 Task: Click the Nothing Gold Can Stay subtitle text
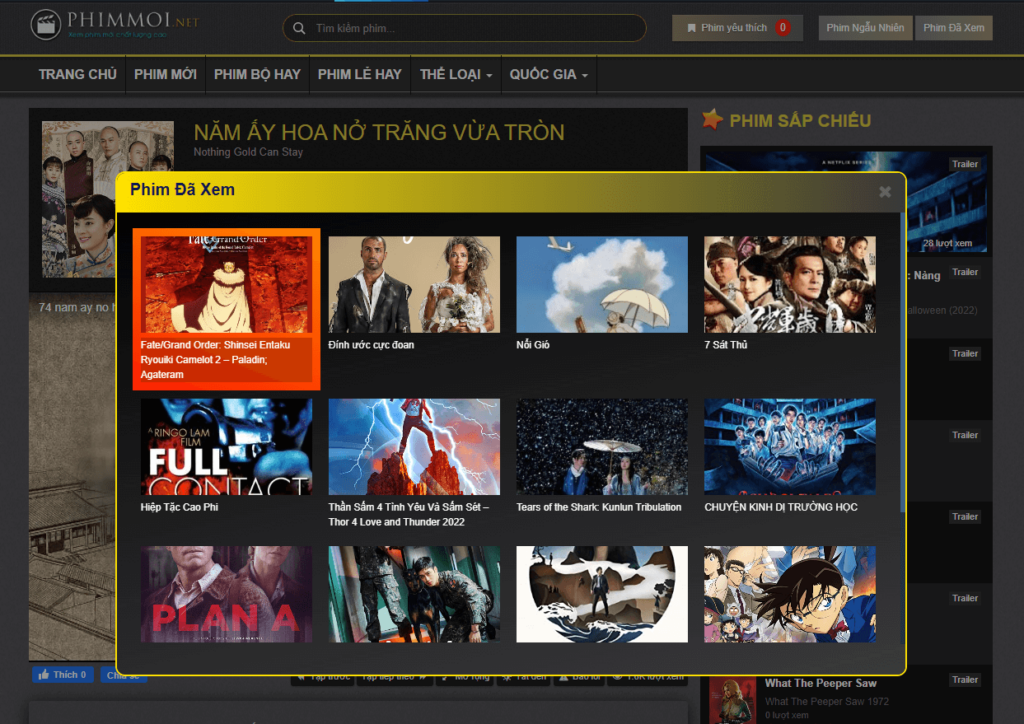click(248, 152)
